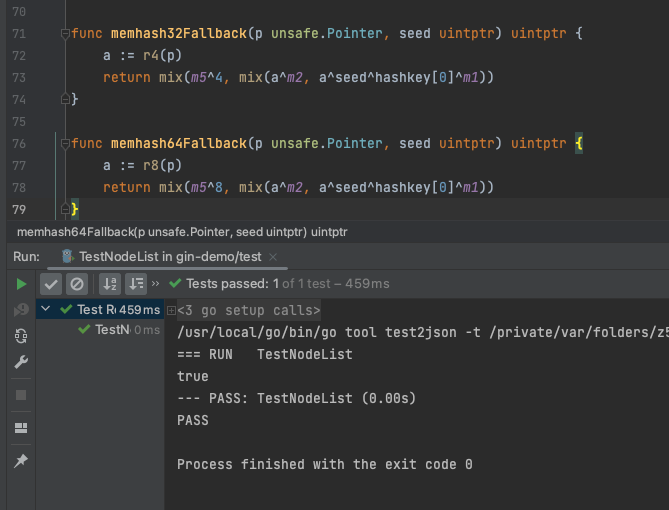Toggle Show Ignored tests button
This screenshot has height=510, width=669.
(x=77, y=284)
